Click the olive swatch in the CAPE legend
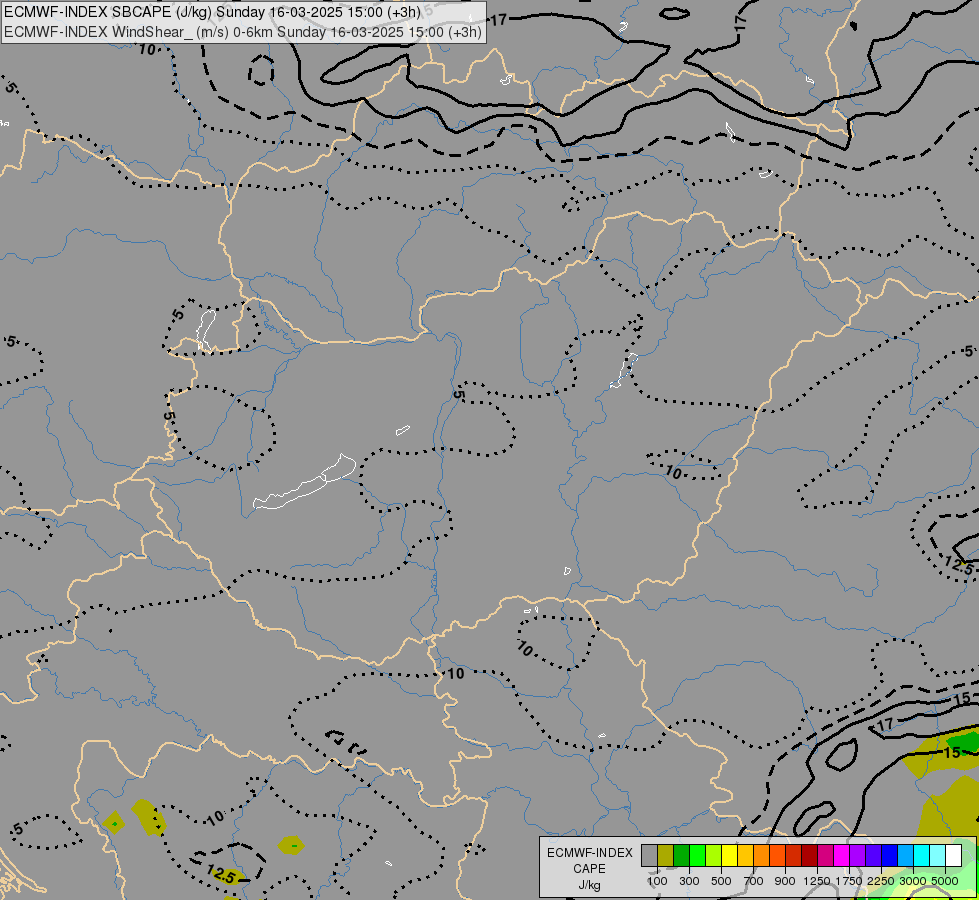The width and height of the screenshot is (979, 900). [x=666, y=855]
